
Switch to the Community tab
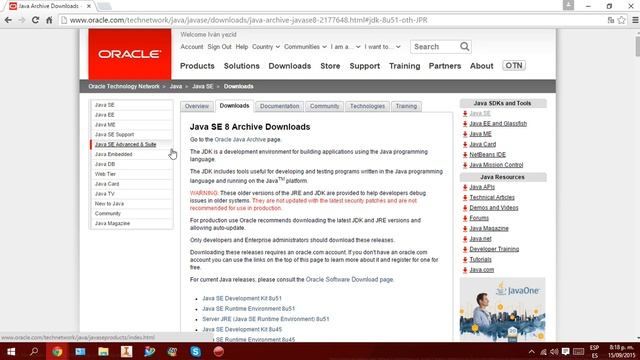tap(324, 106)
